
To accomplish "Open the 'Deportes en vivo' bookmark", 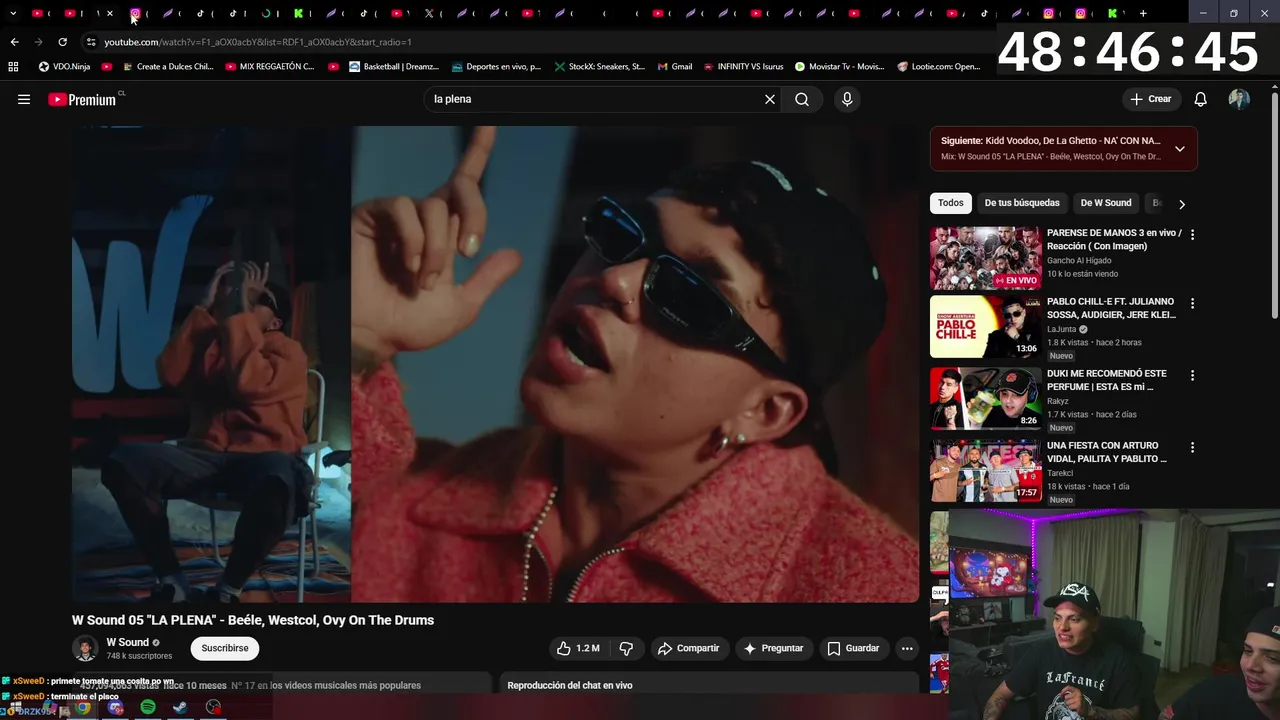I will point(496,66).
